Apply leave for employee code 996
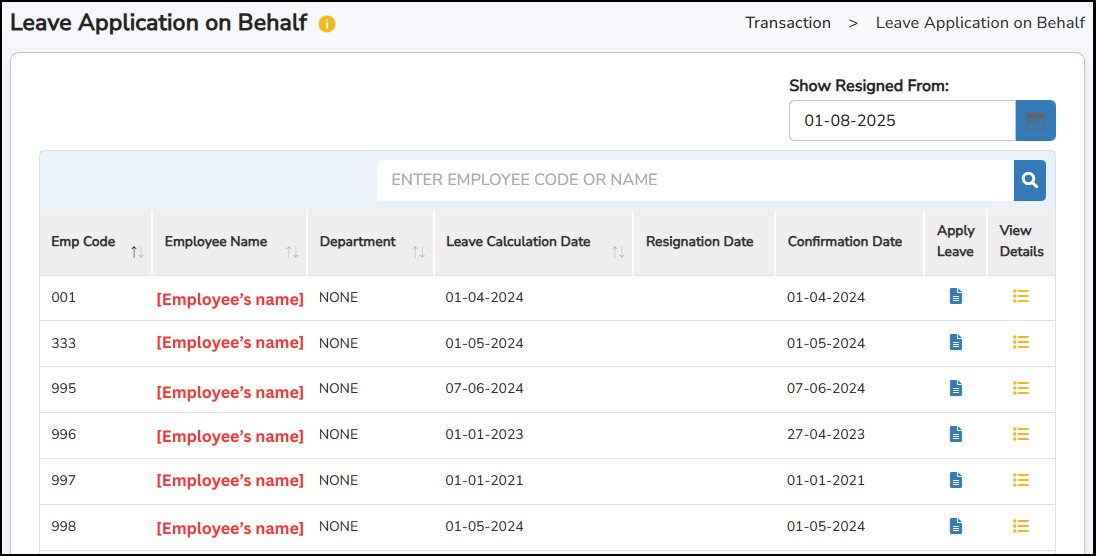This screenshot has height=556, width=1096. 955,434
